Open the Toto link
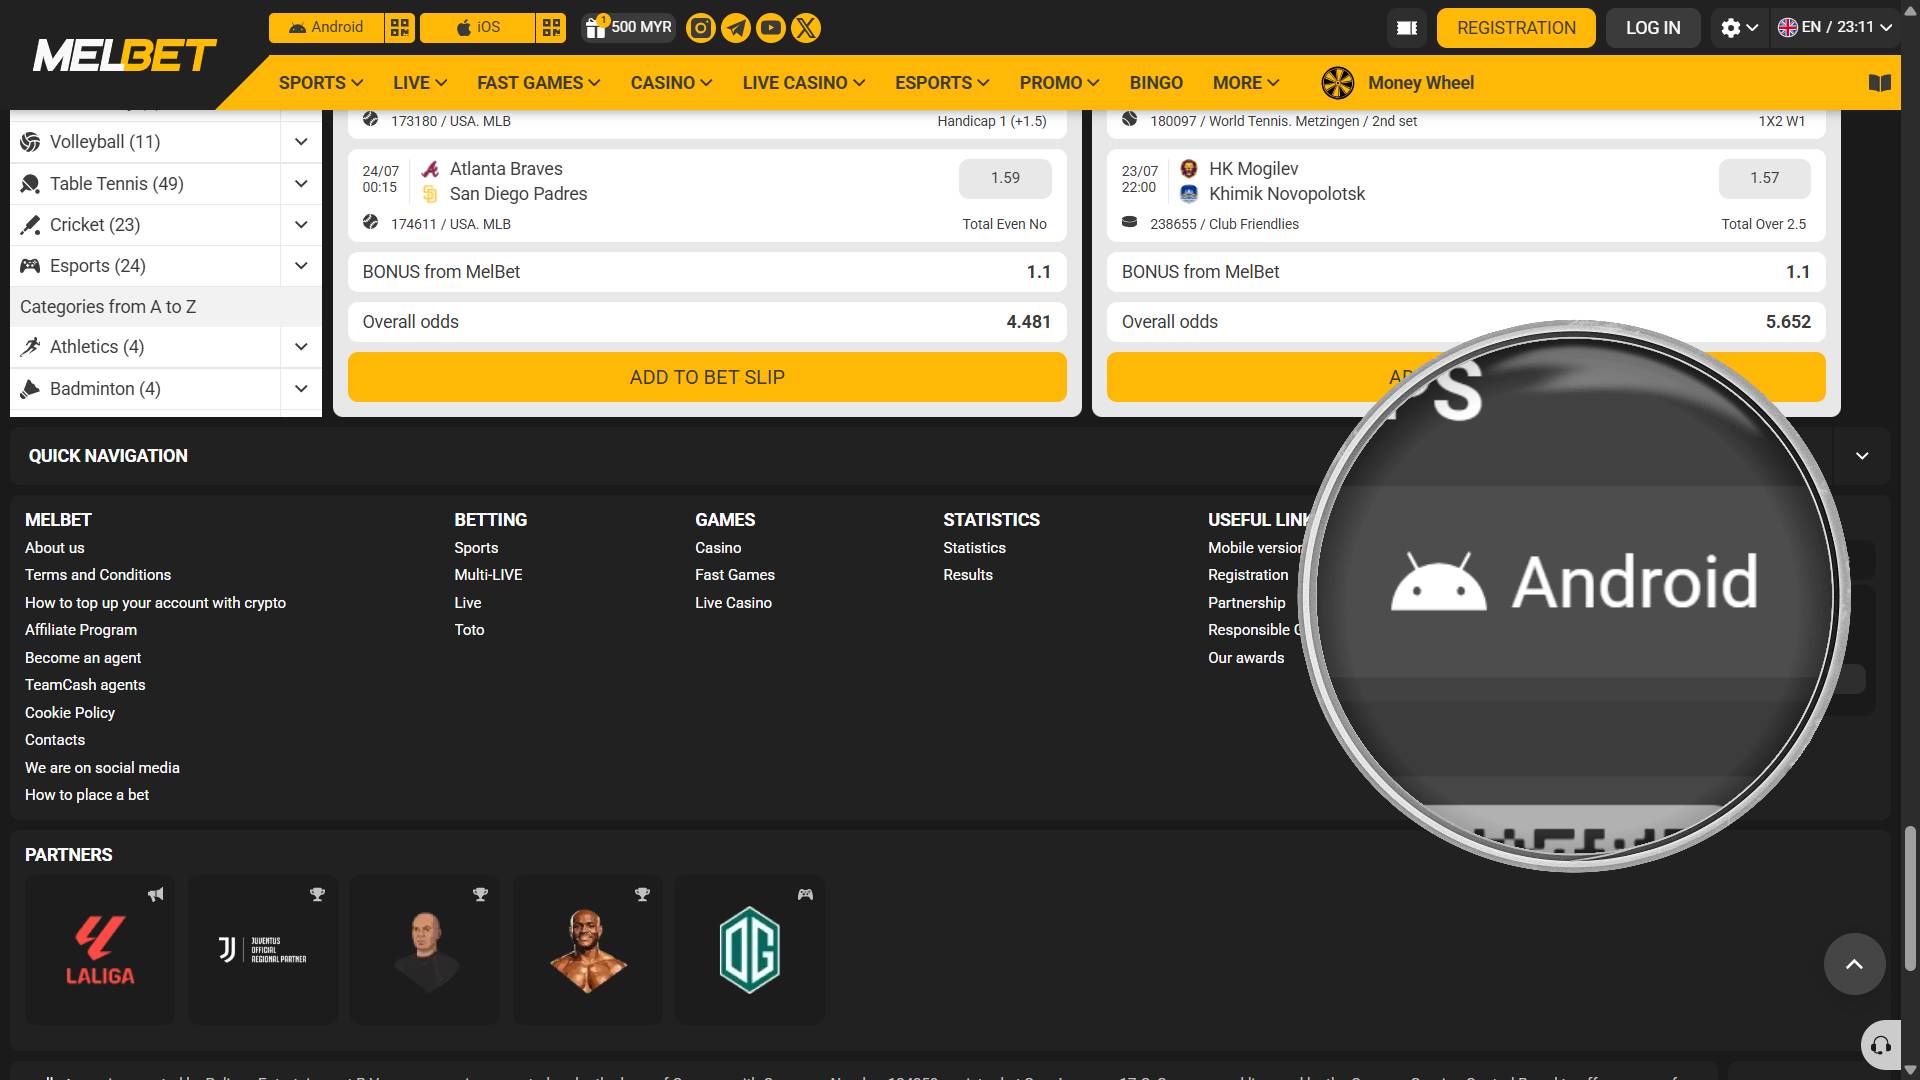Viewport: 1920px width, 1080px height. tap(469, 630)
